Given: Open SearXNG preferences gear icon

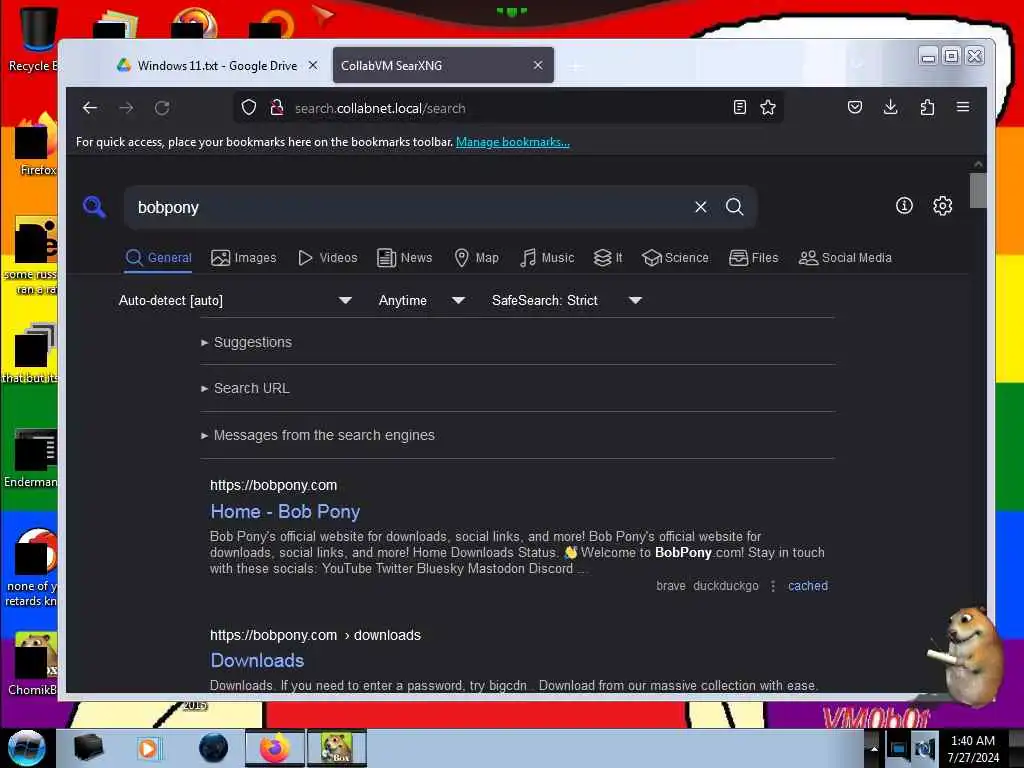Looking at the screenshot, I should (942, 206).
